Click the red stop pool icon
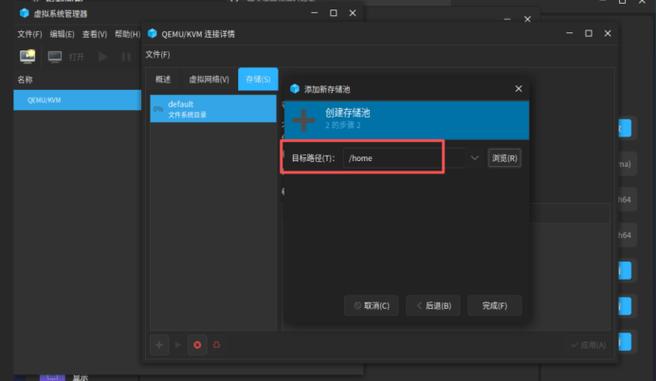 (x=197, y=345)
